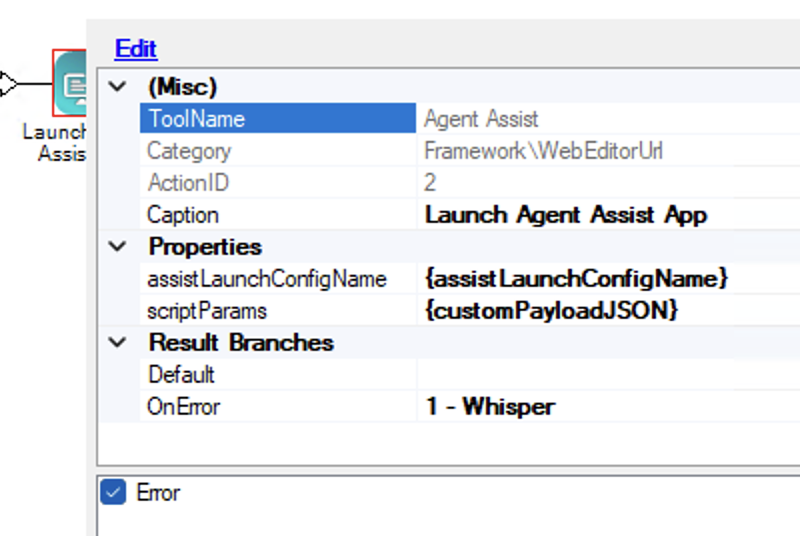
Task: Click the Result Branches header text
Action: click(241, 343)
